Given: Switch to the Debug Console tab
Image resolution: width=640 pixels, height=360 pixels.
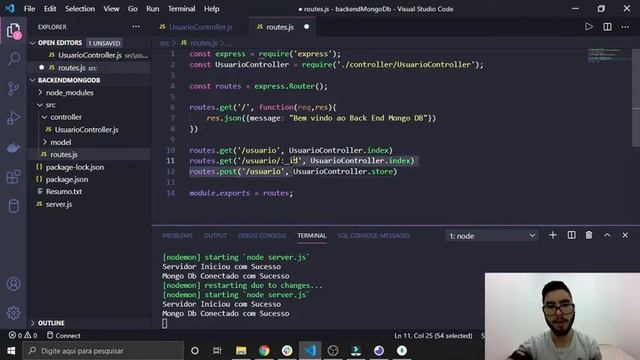Looking at the screenshot, I should [x=262, y=236].
